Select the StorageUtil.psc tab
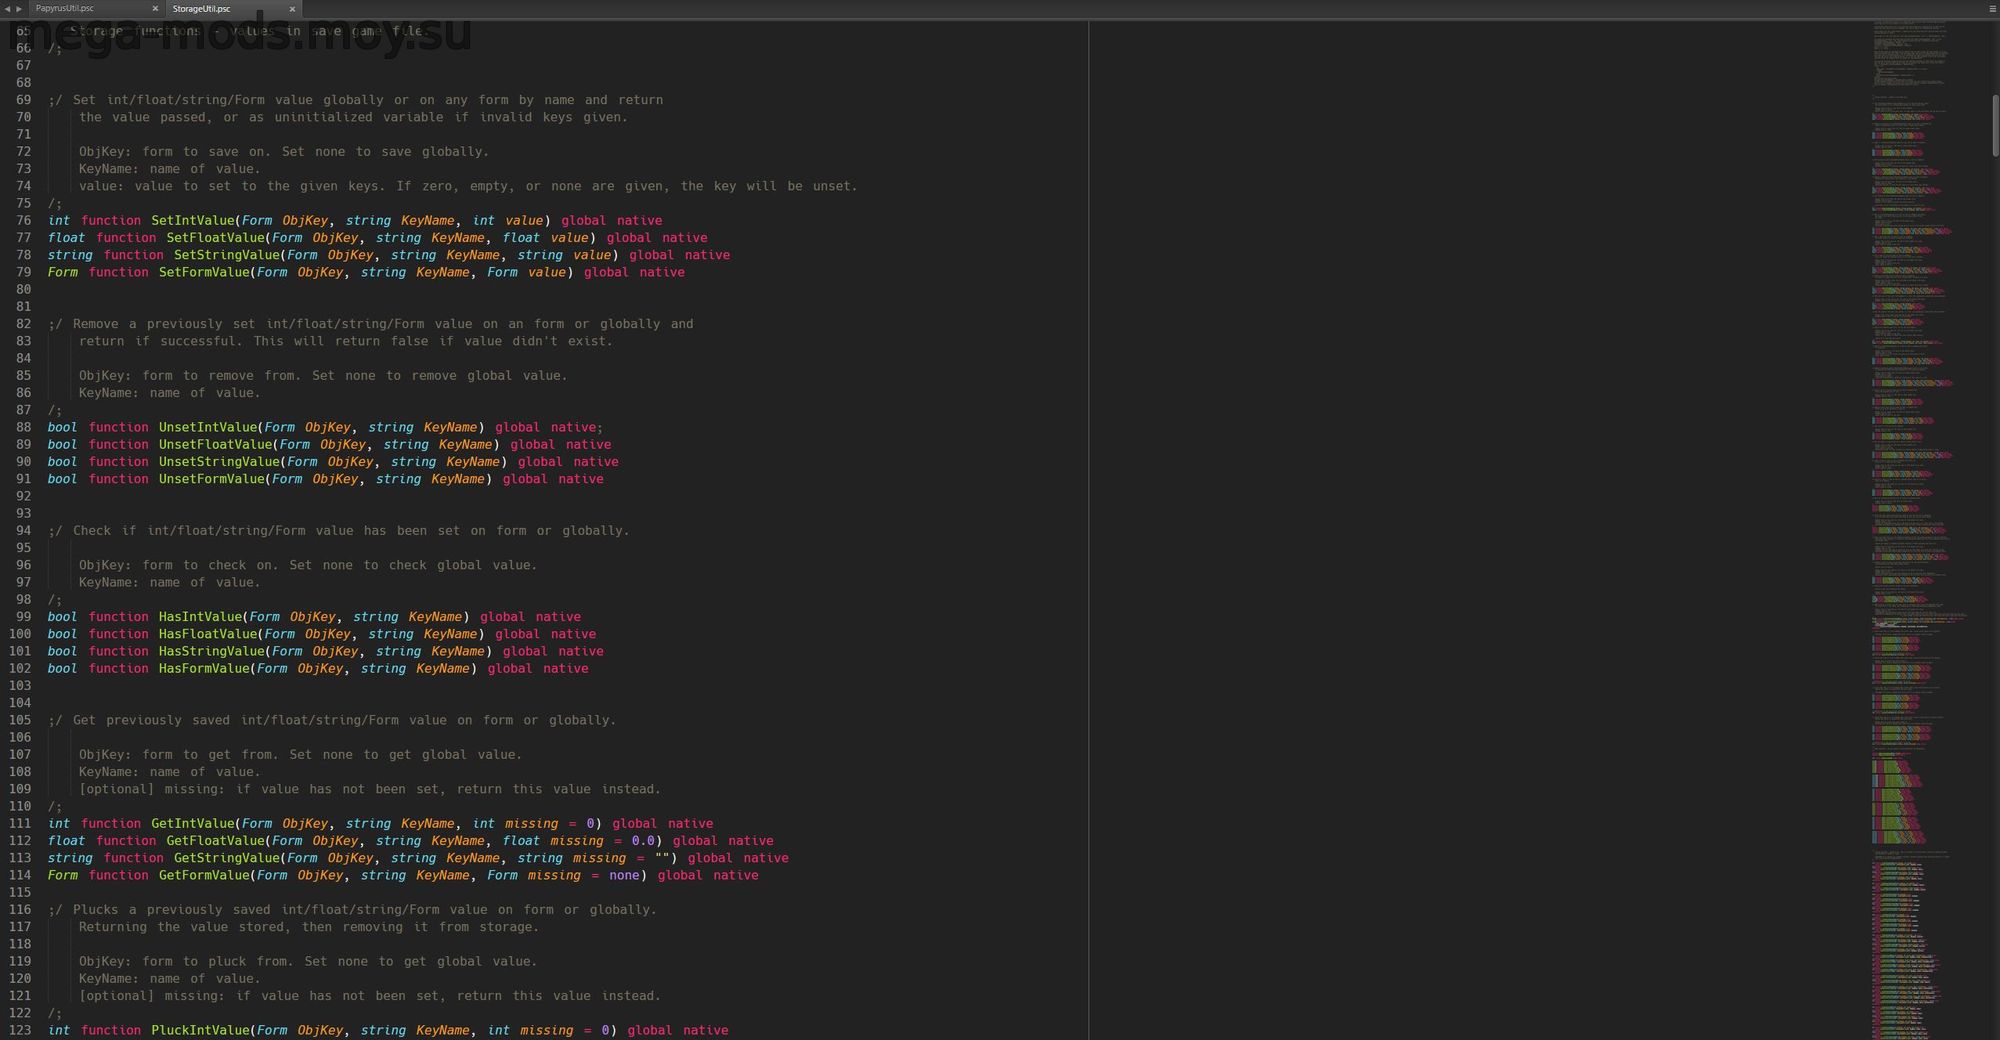2000x1040 pixels. coord(201,9)
